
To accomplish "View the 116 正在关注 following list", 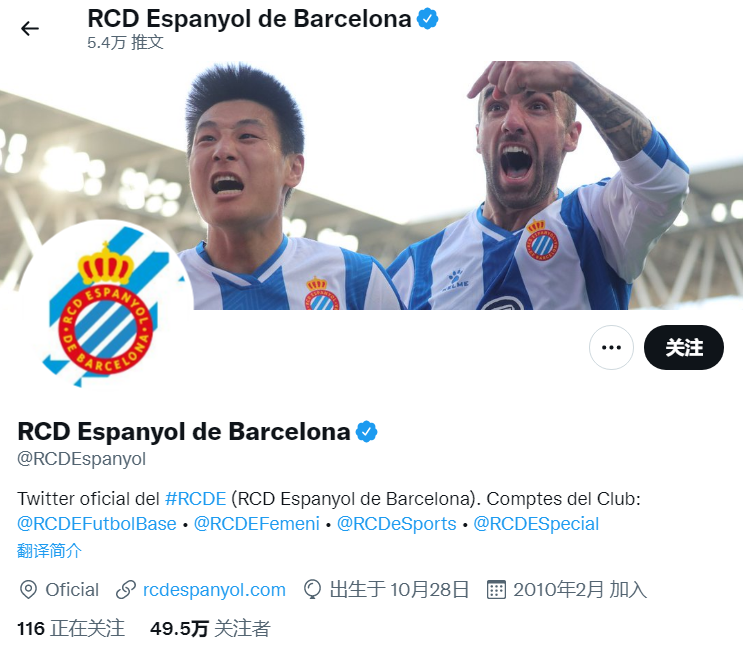I will [x=71, y=629].
